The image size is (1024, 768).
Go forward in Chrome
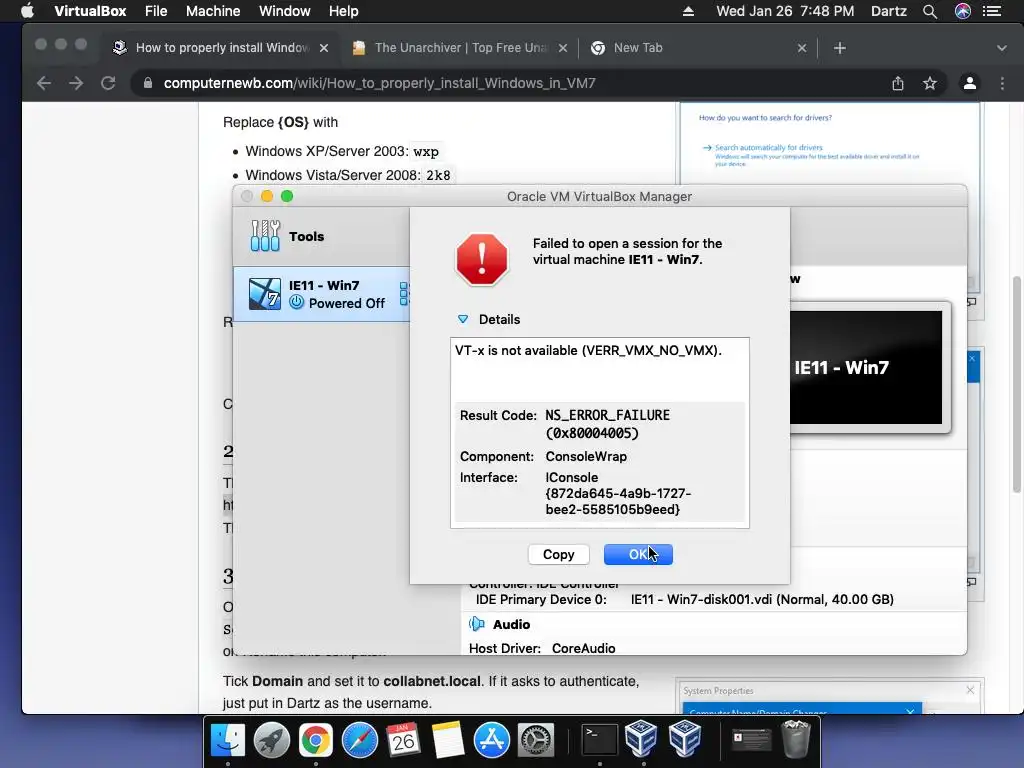pyautogui.click(x=76, y=83)
